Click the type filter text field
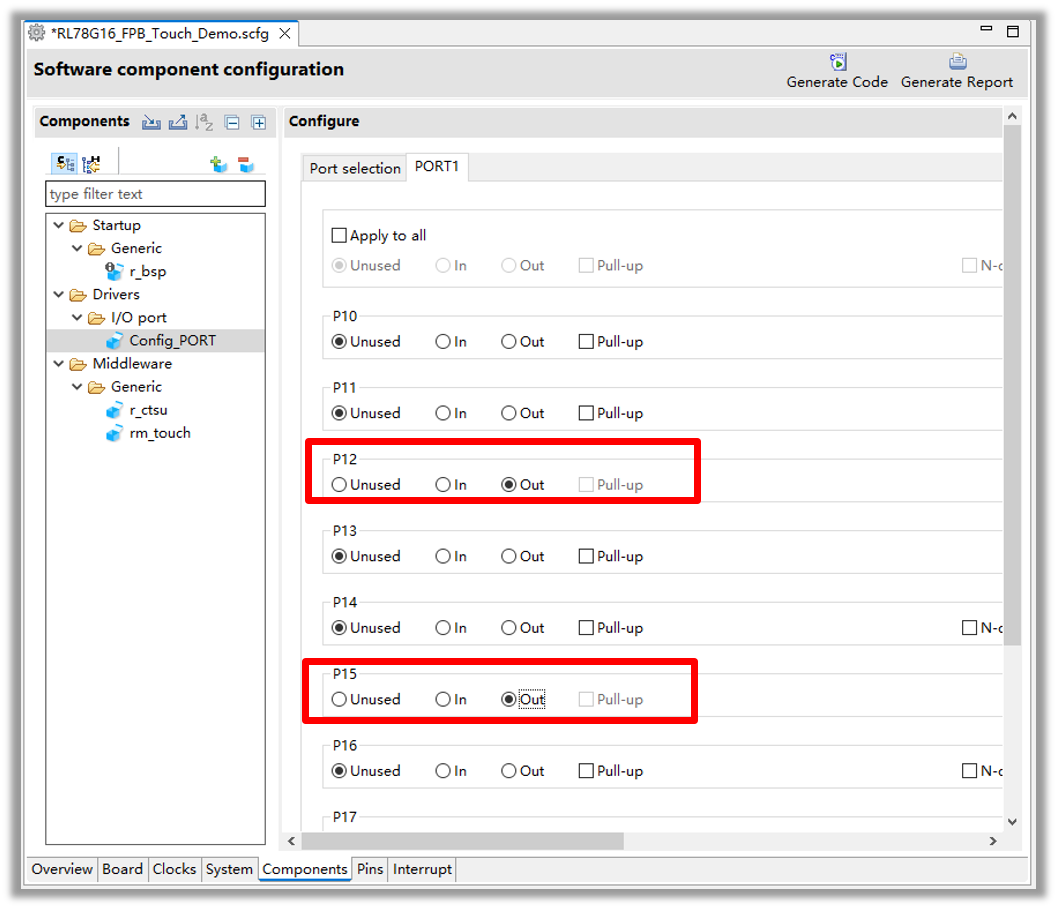 click(155, 194)
